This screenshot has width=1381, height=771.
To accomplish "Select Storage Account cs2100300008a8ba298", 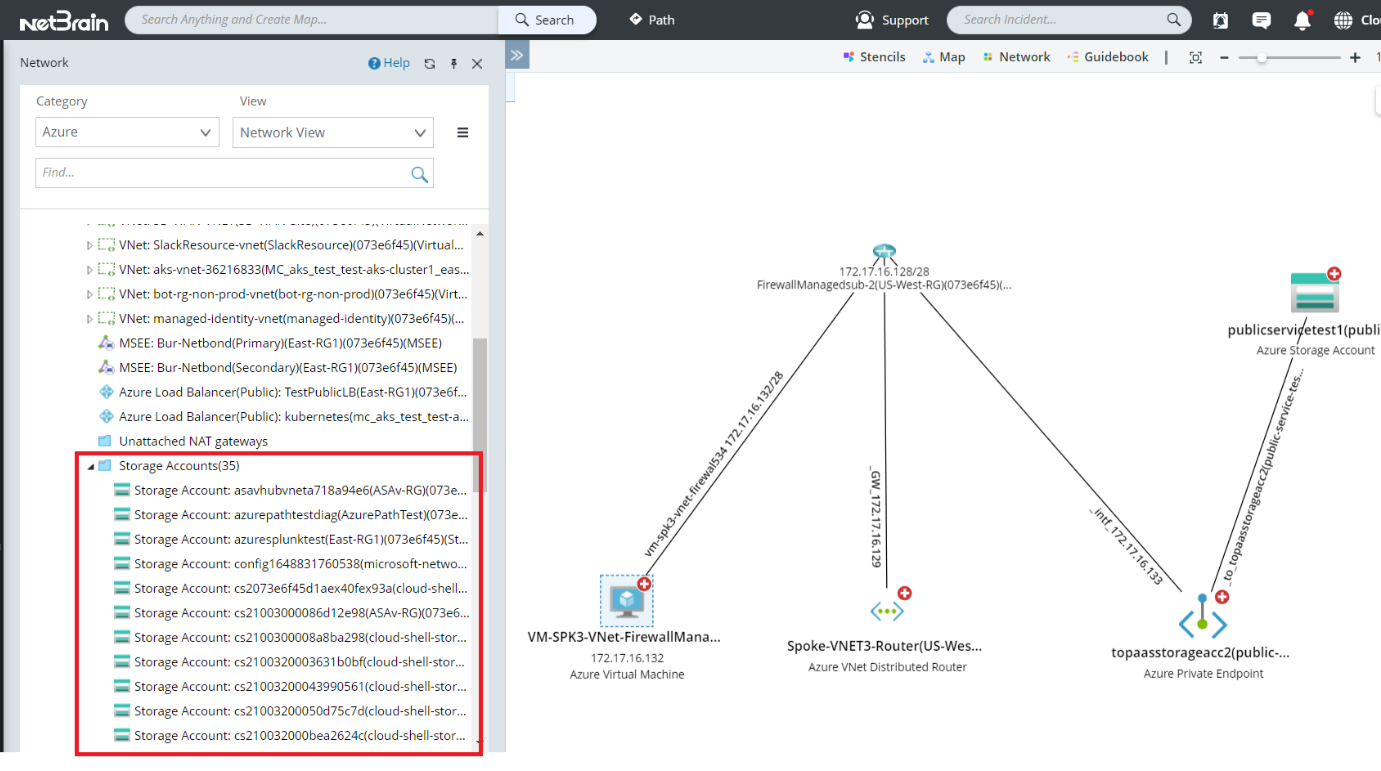I will (291, 637).
